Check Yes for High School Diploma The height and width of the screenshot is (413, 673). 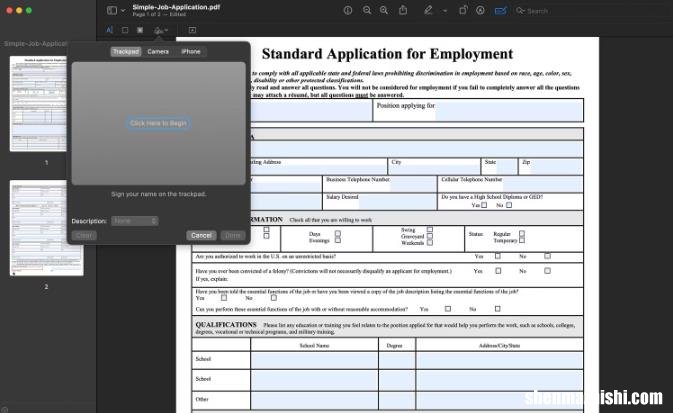pos(484,205)
